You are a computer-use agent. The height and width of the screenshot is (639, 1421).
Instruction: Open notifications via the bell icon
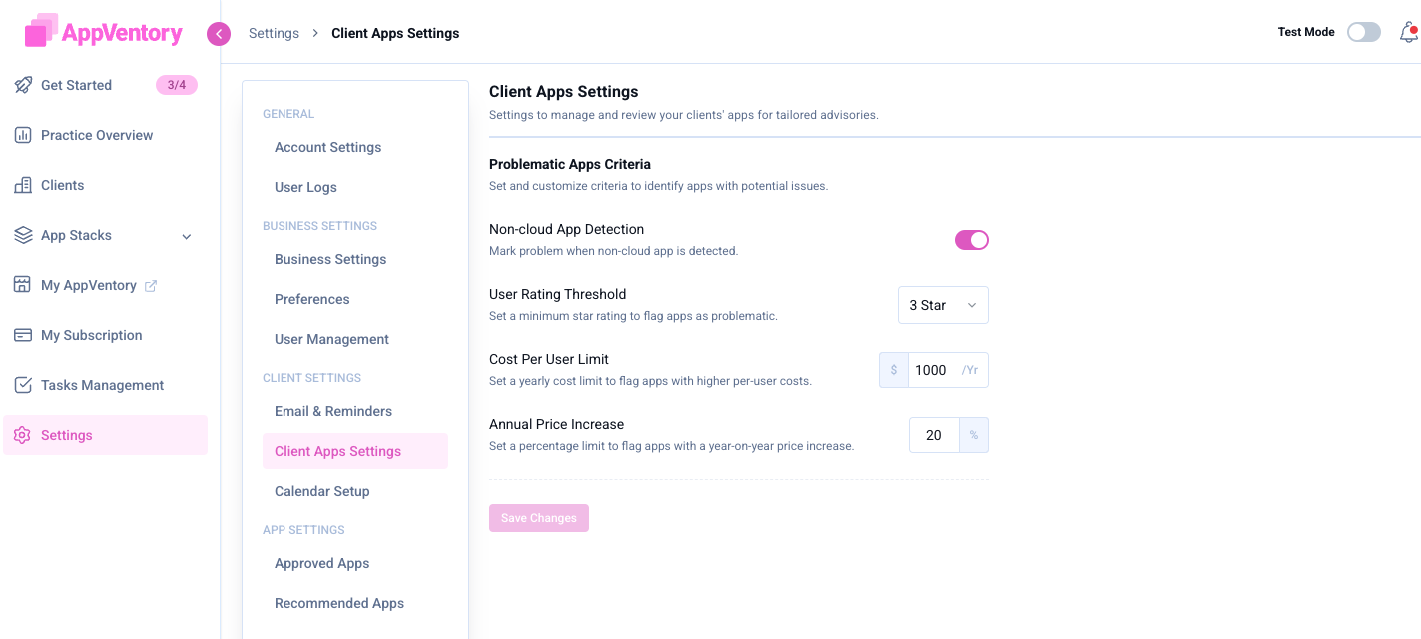coord(1408,33)
